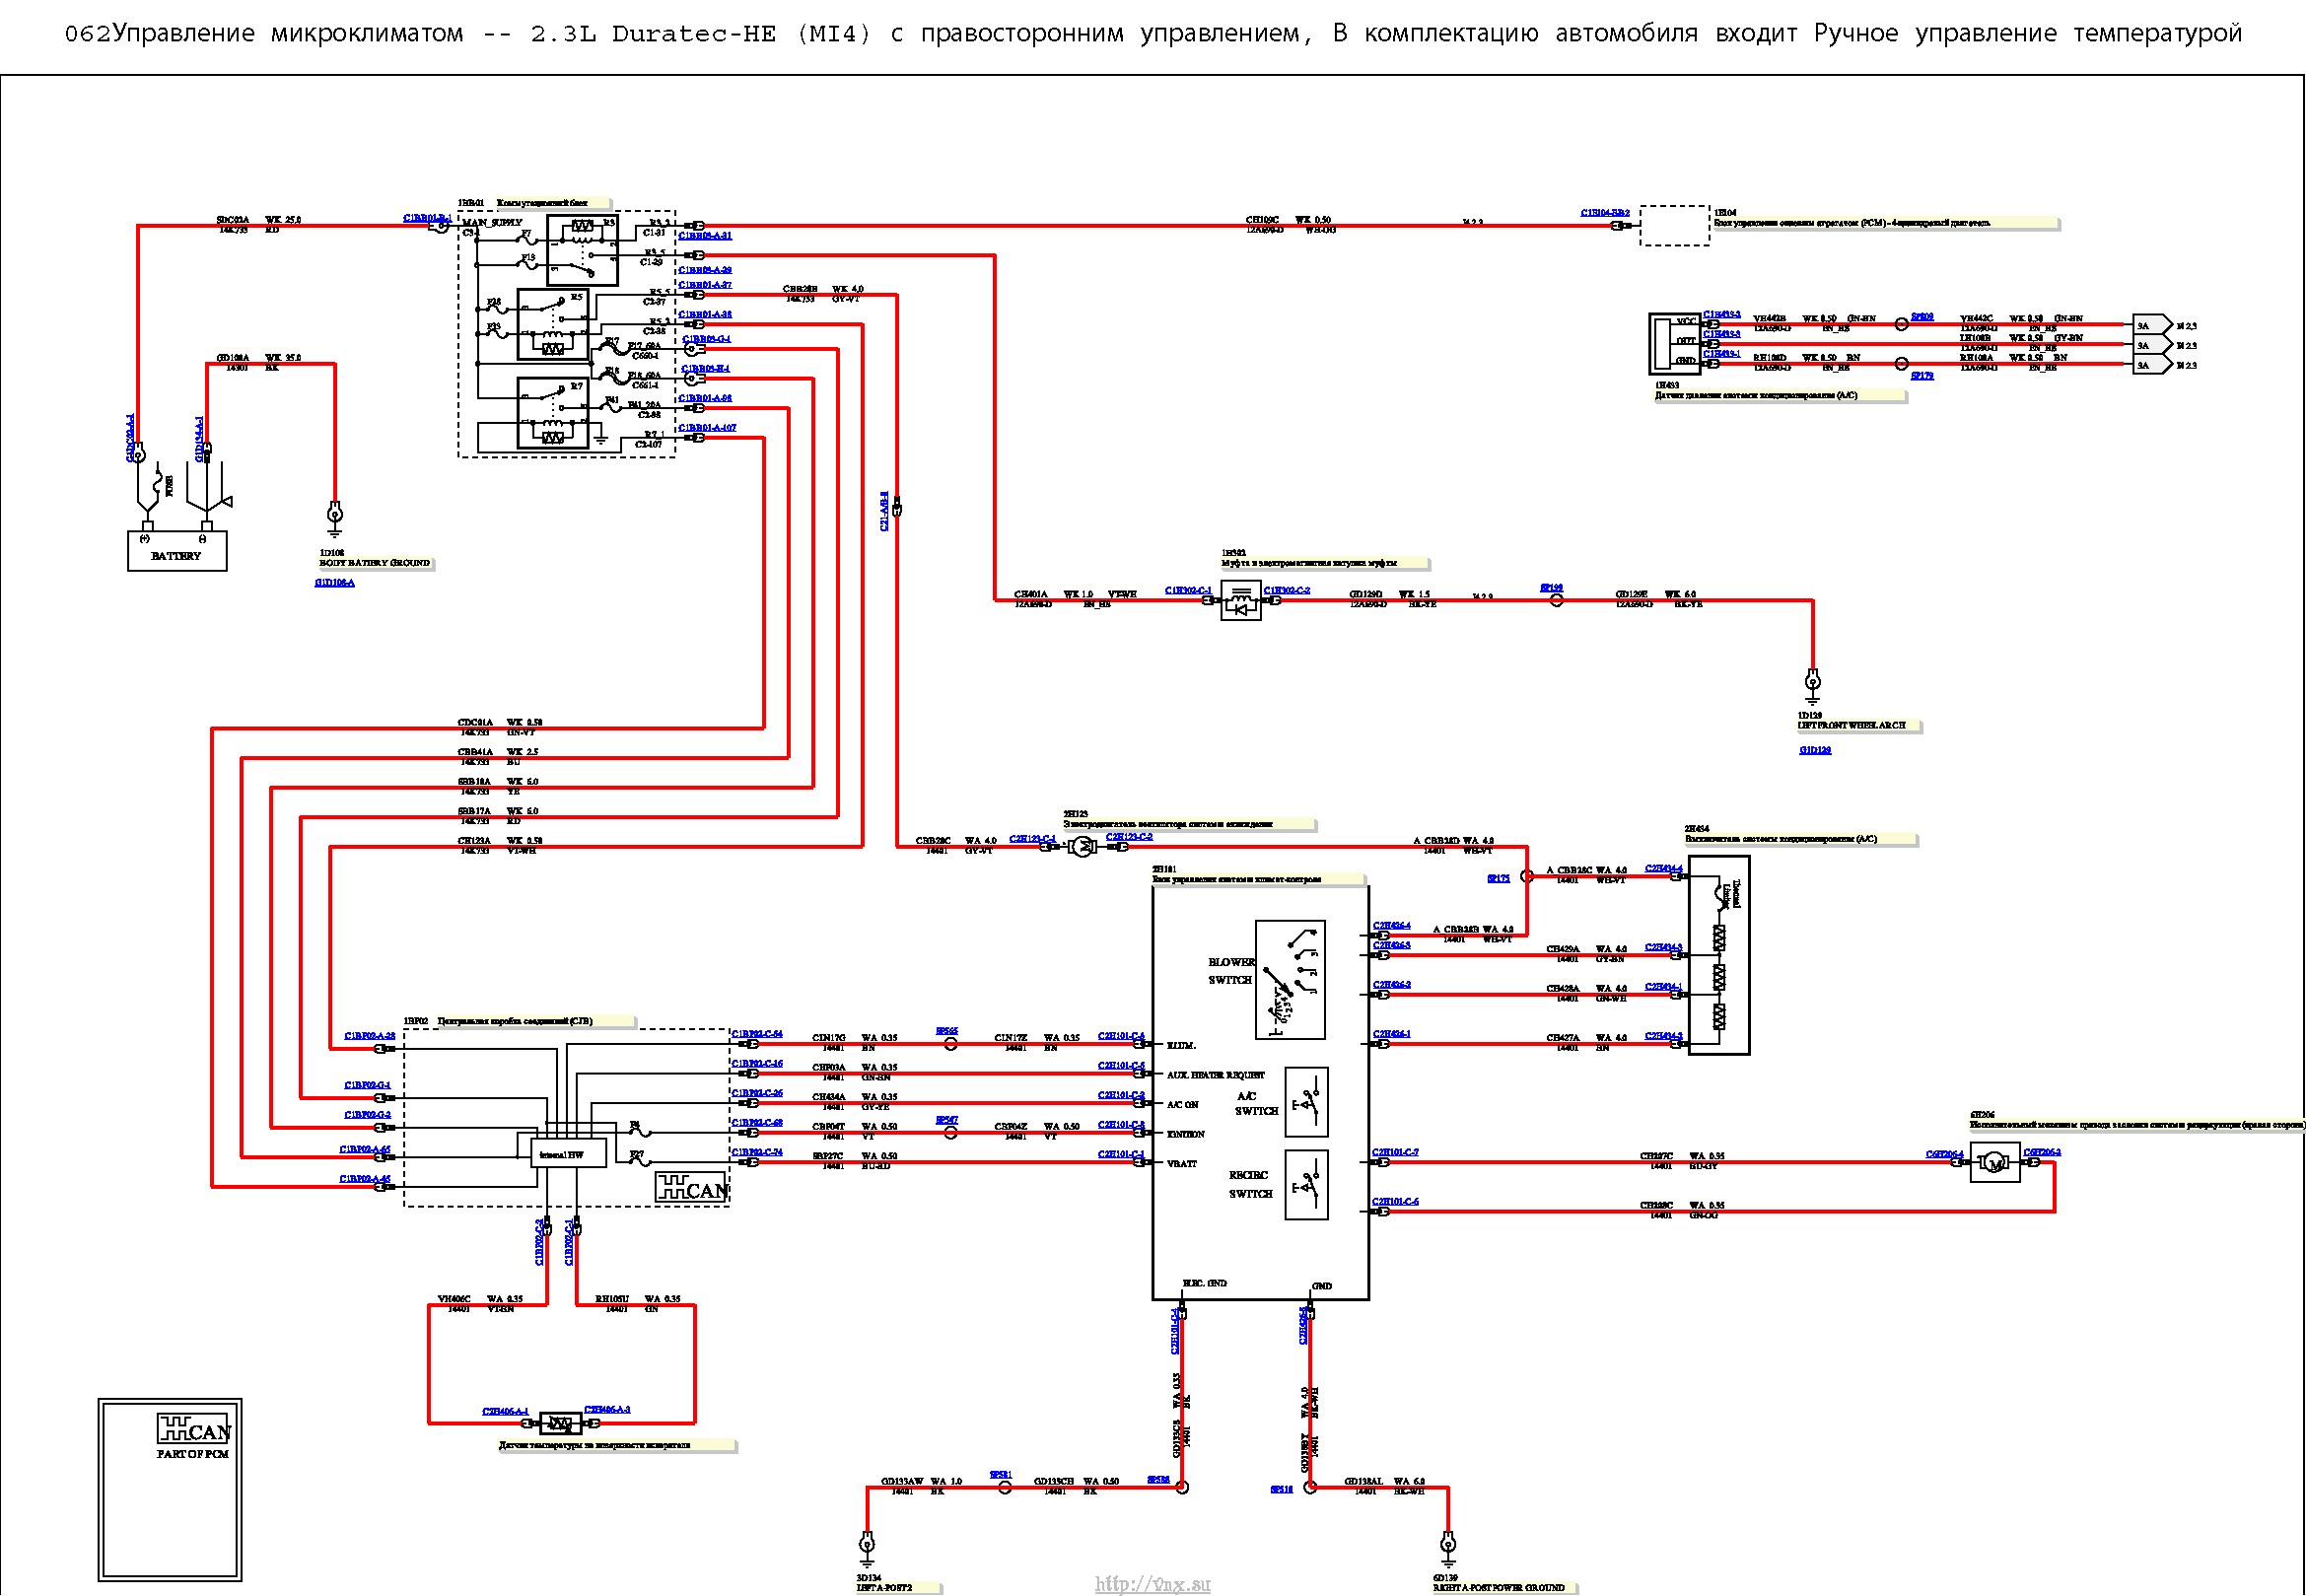
Task: Click the blower motor symbol 2H123
Action: coord(1083,847)
